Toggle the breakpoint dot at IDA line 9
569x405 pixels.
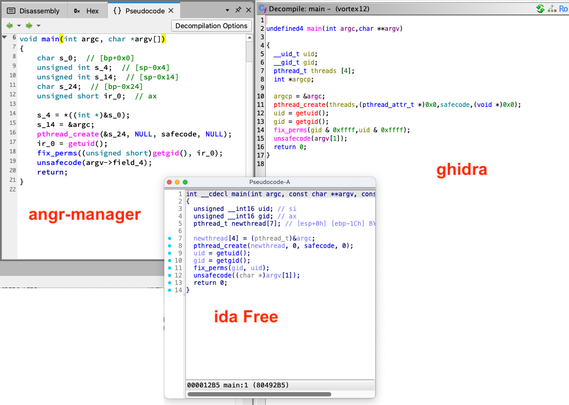coord(169,253)
